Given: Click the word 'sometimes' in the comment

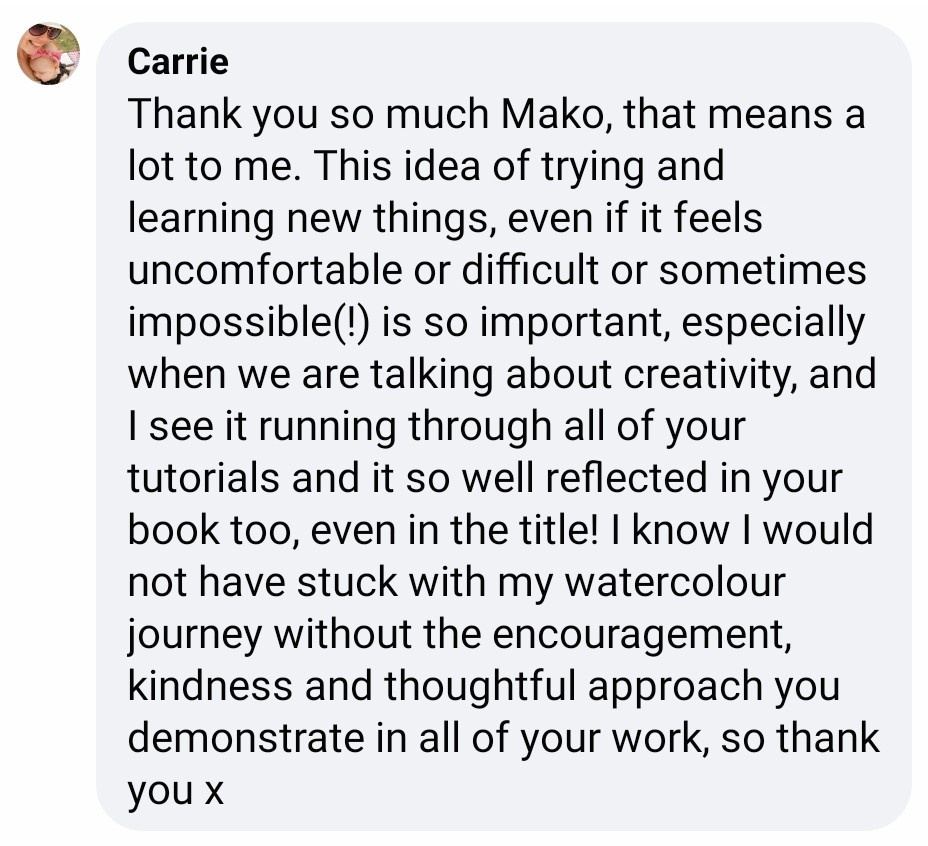Looking at the screenshot, I should pos(763,271).
